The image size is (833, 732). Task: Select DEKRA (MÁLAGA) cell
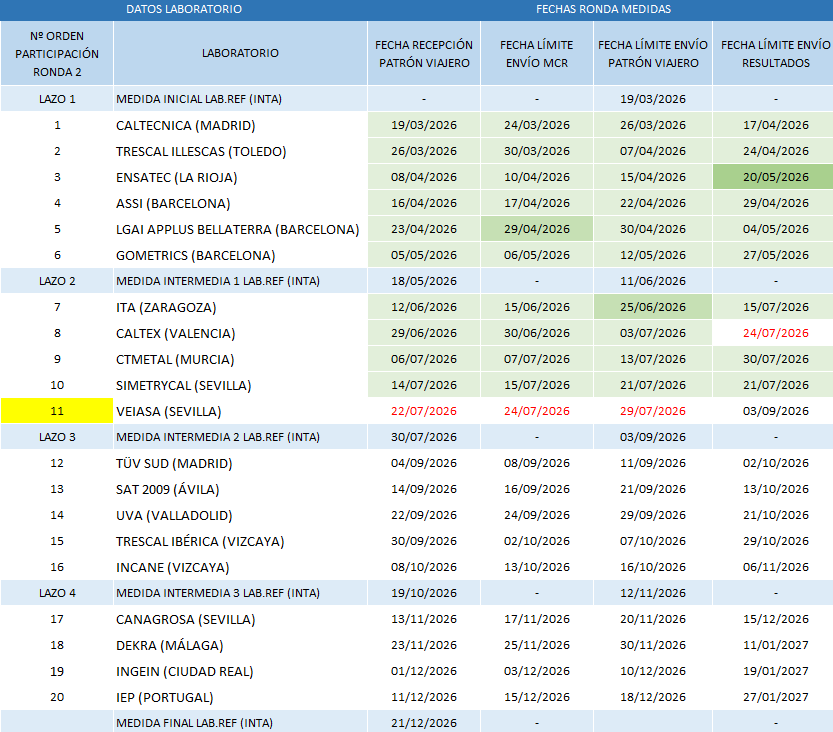(240, 645)
